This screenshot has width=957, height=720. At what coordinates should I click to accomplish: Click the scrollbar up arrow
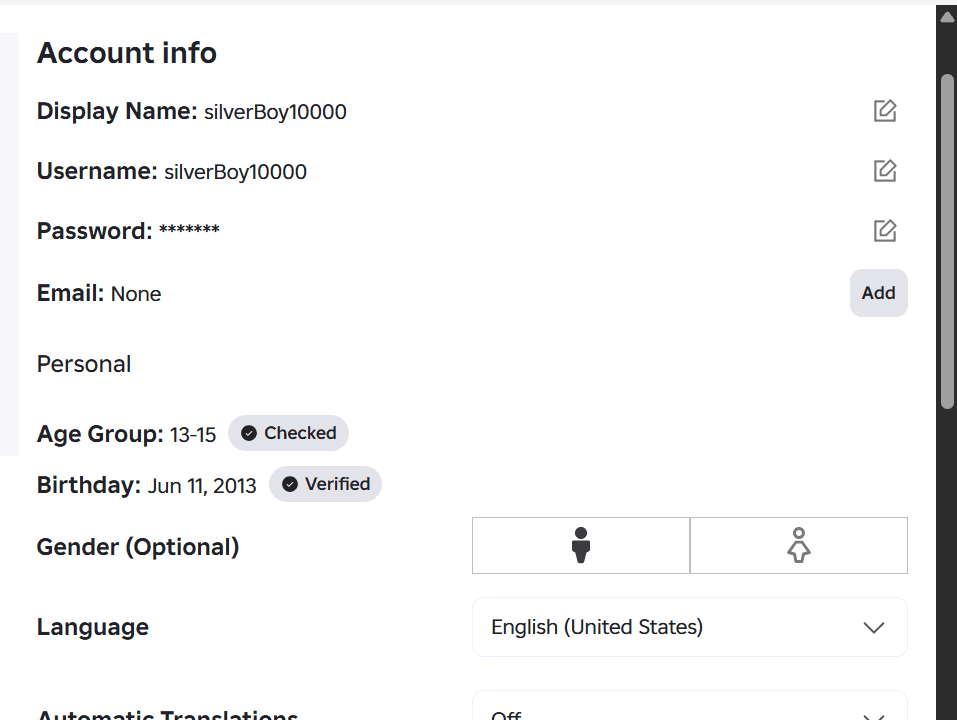coord(947,18)
